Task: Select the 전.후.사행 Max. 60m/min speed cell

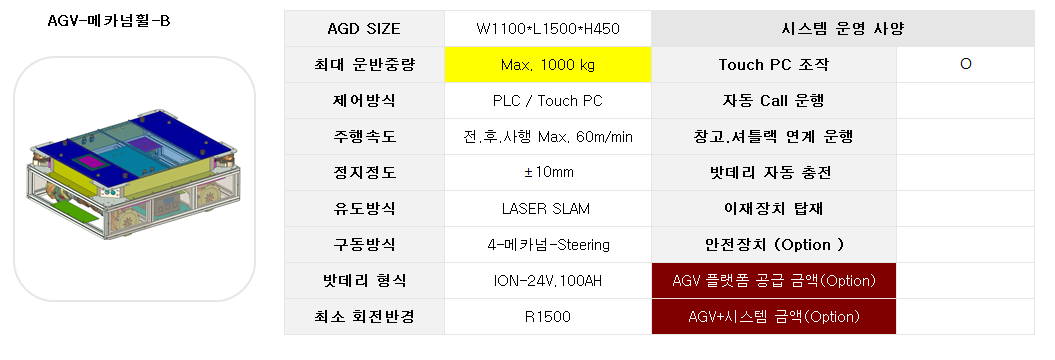Action: [x=548, y=137]
